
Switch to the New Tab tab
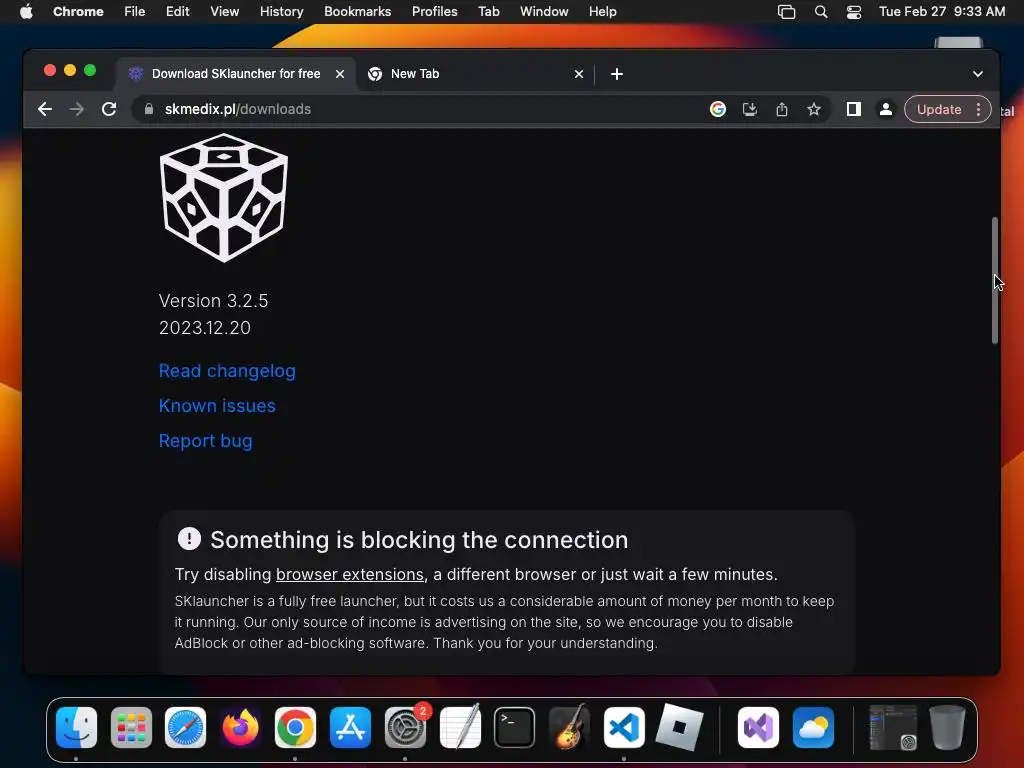click(x=475, y=74)
